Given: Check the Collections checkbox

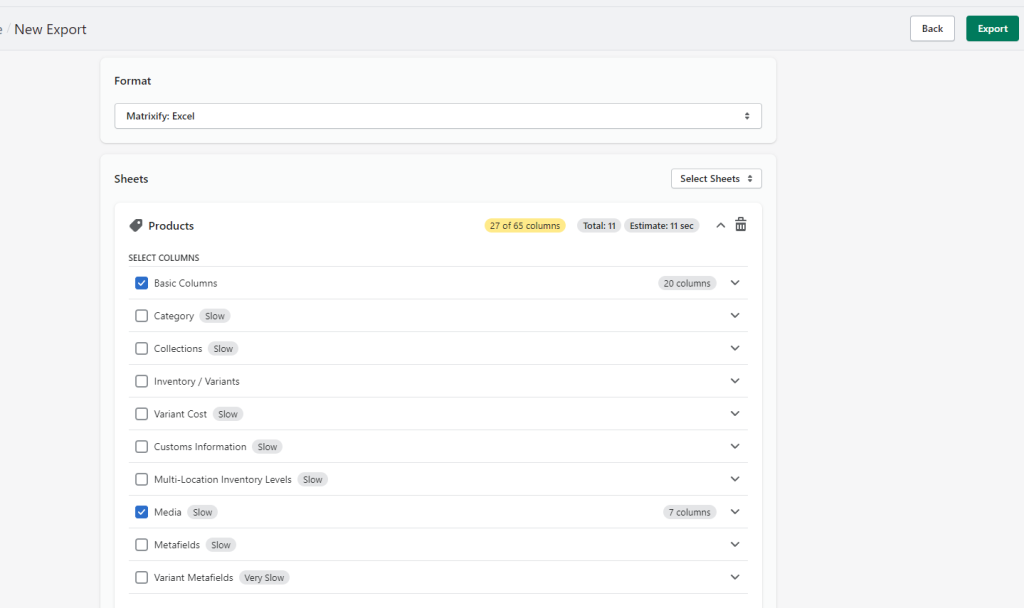Looking at the screenshot, I should click(x=141, y=348).
